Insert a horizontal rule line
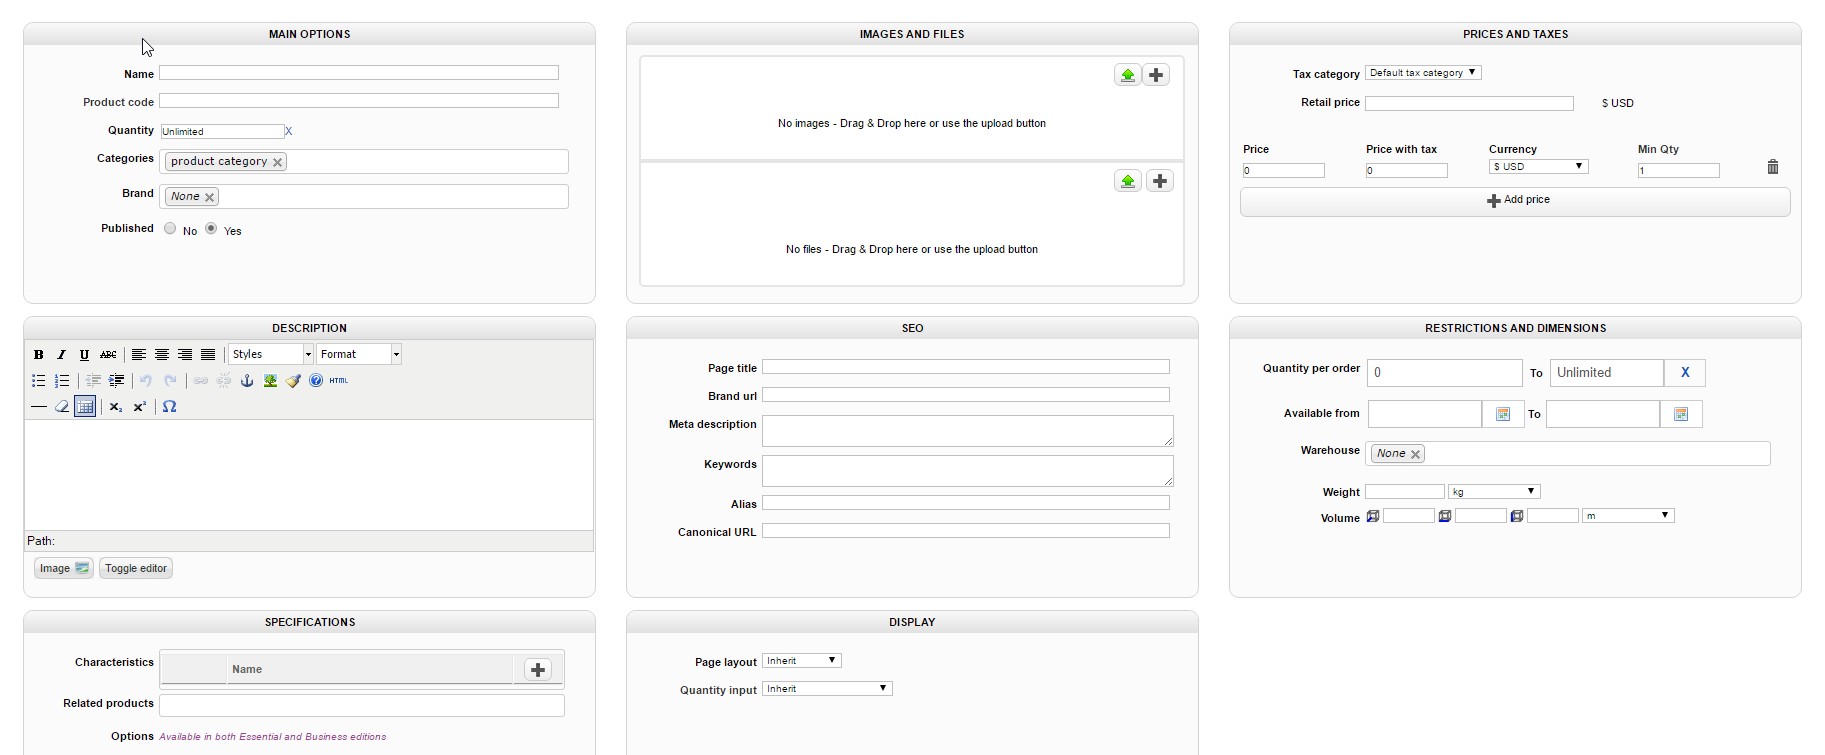This screenshot has width=1825, height=755. tap(38, 406)
